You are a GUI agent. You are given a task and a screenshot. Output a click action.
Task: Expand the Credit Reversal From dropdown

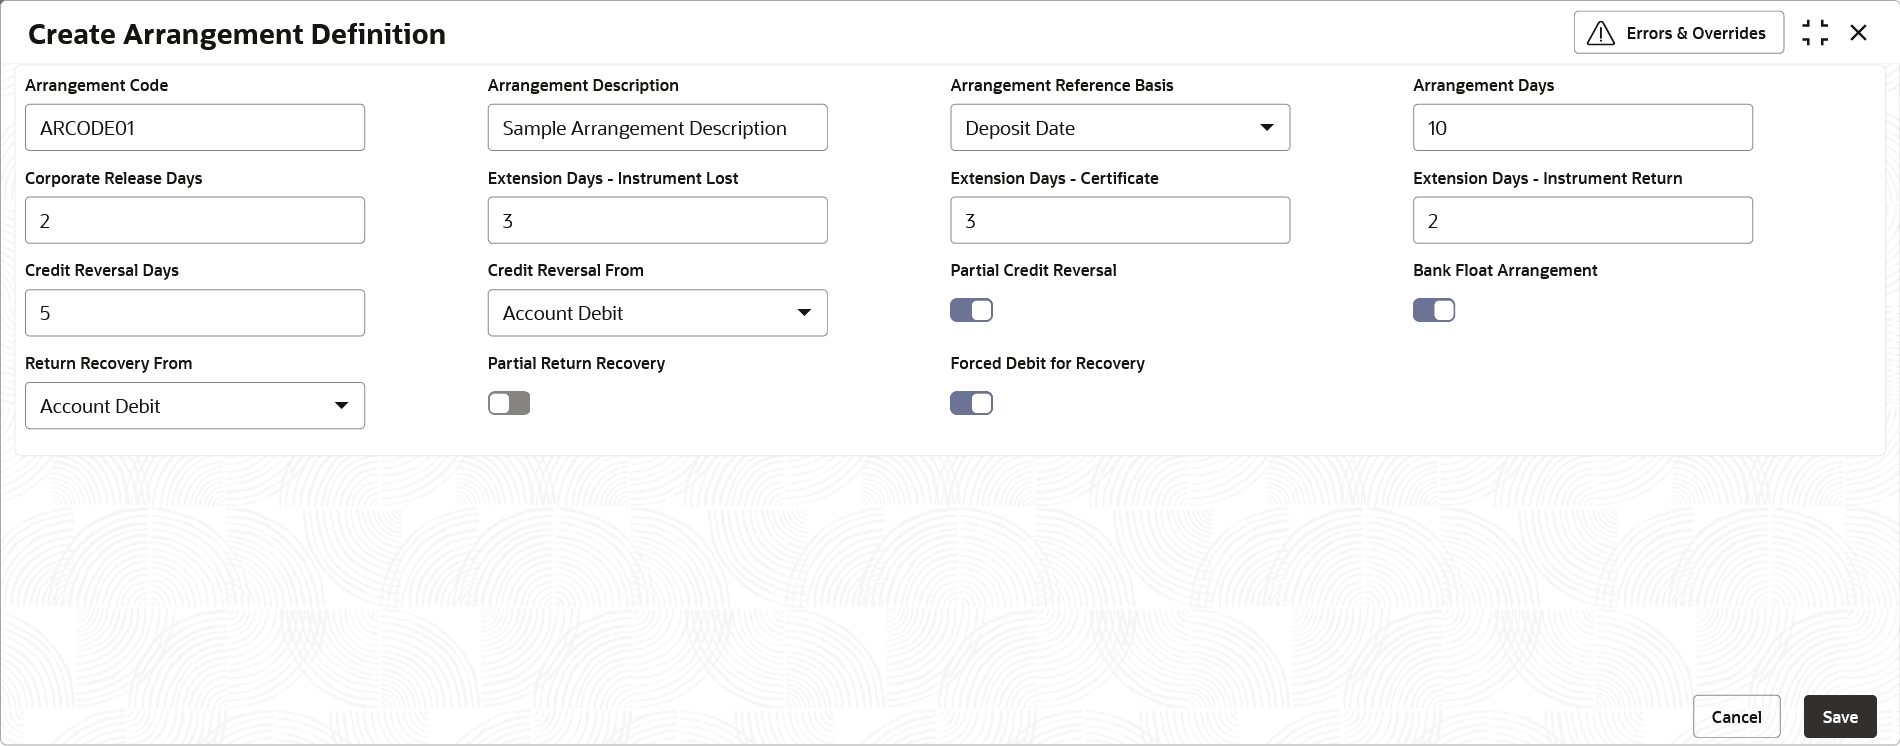coord(657,313)
